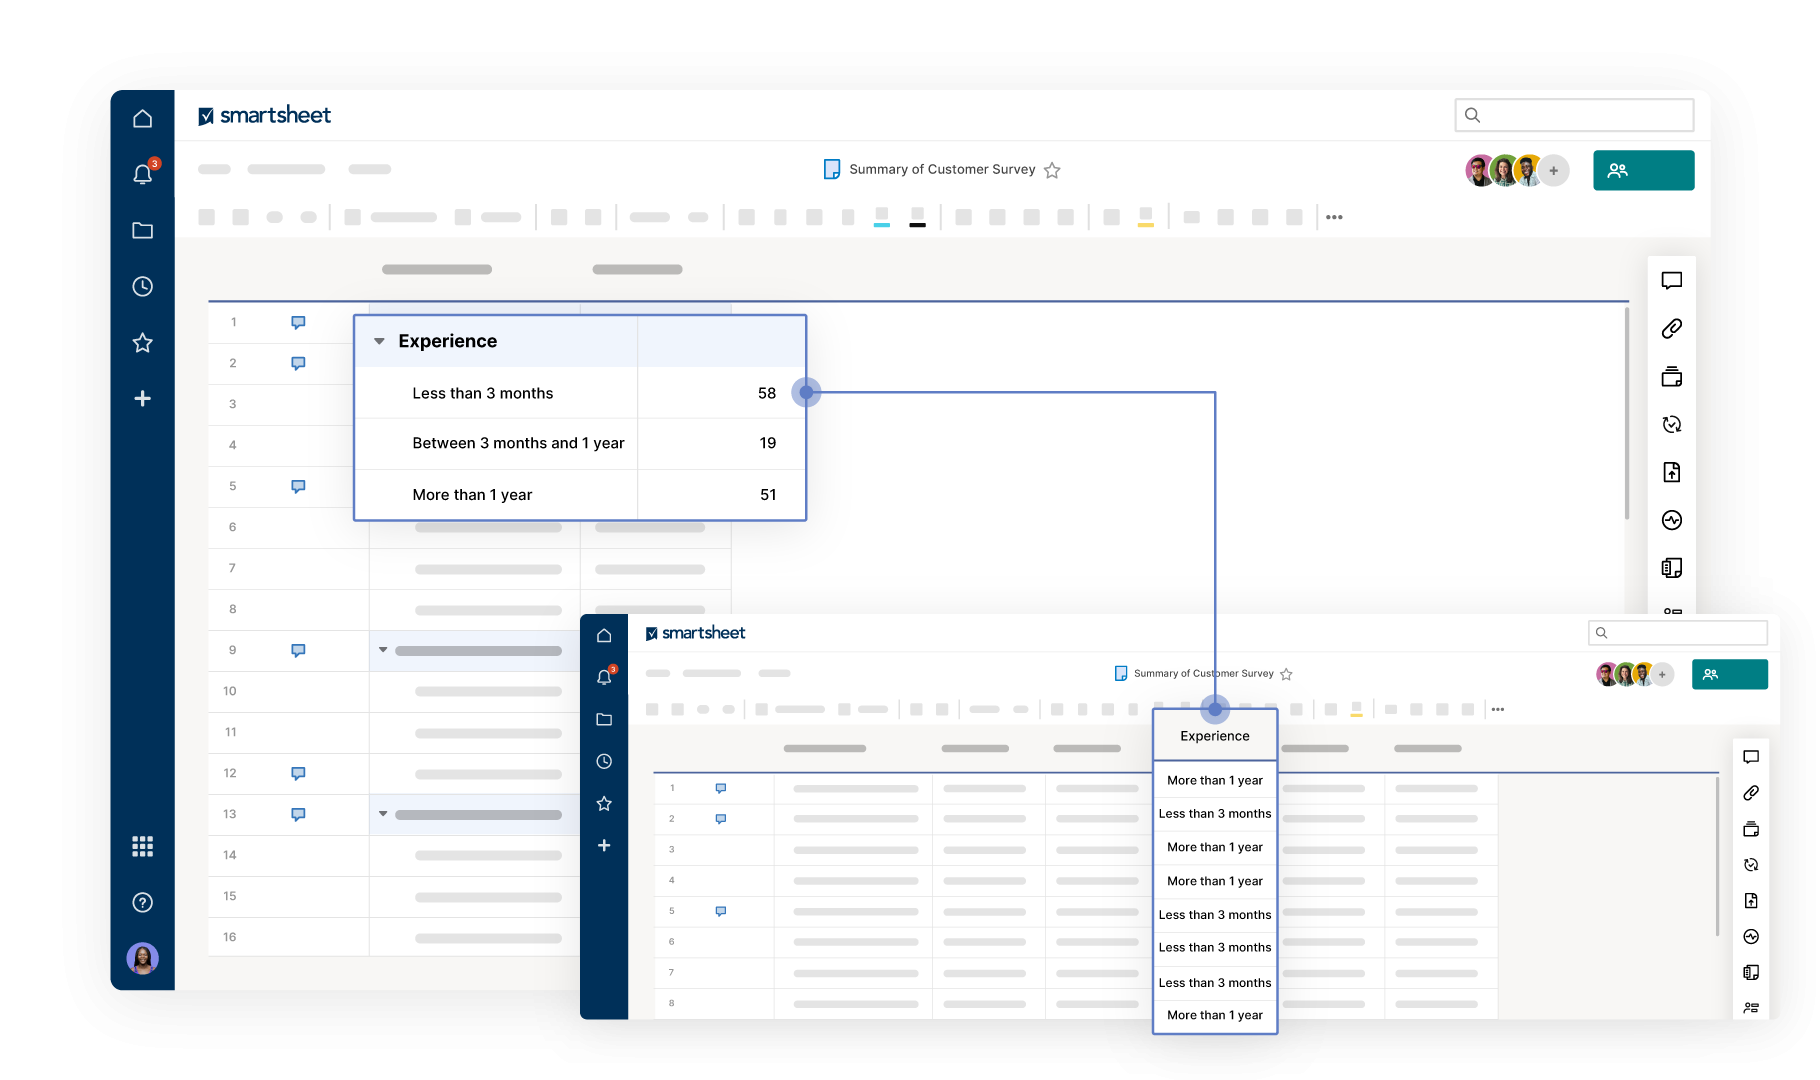Open the Proofs panel
Image resolution: width=1820 pixels, height=1080 pixels.
1671,377
